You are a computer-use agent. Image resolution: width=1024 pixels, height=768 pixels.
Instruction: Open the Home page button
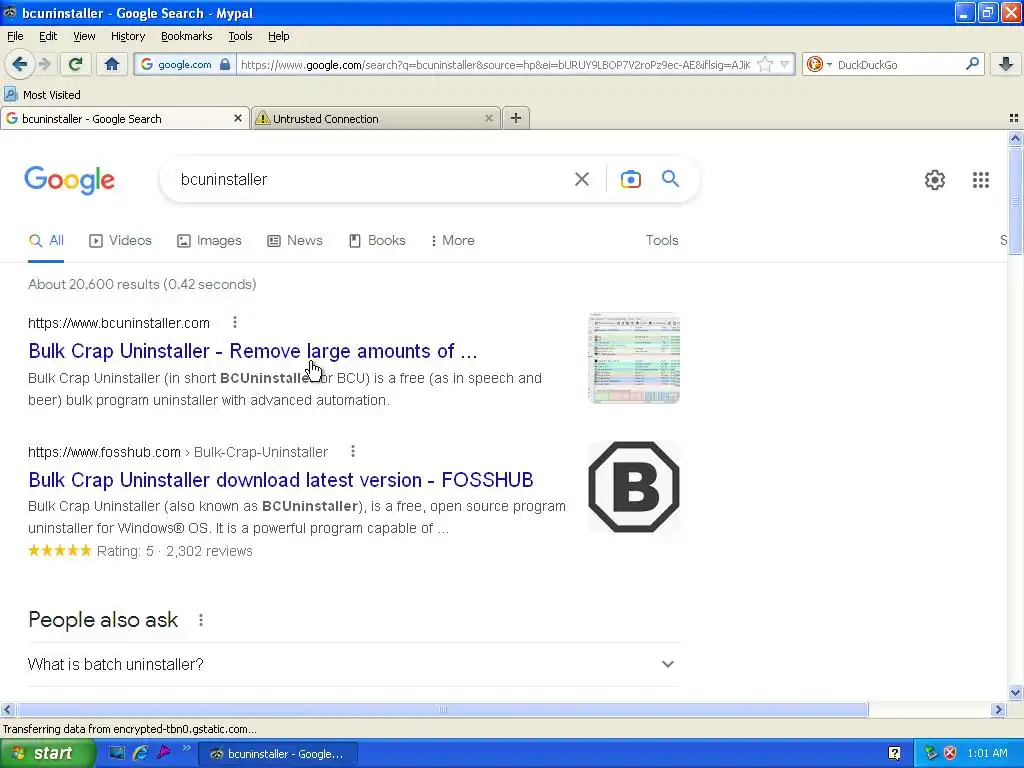tap(112, 64)
